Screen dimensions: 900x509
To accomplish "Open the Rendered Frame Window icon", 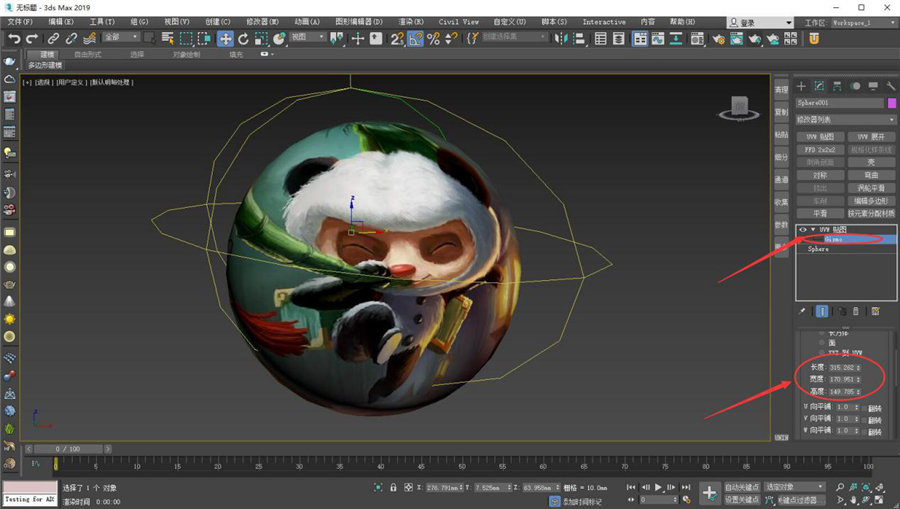I will (736, 38).
